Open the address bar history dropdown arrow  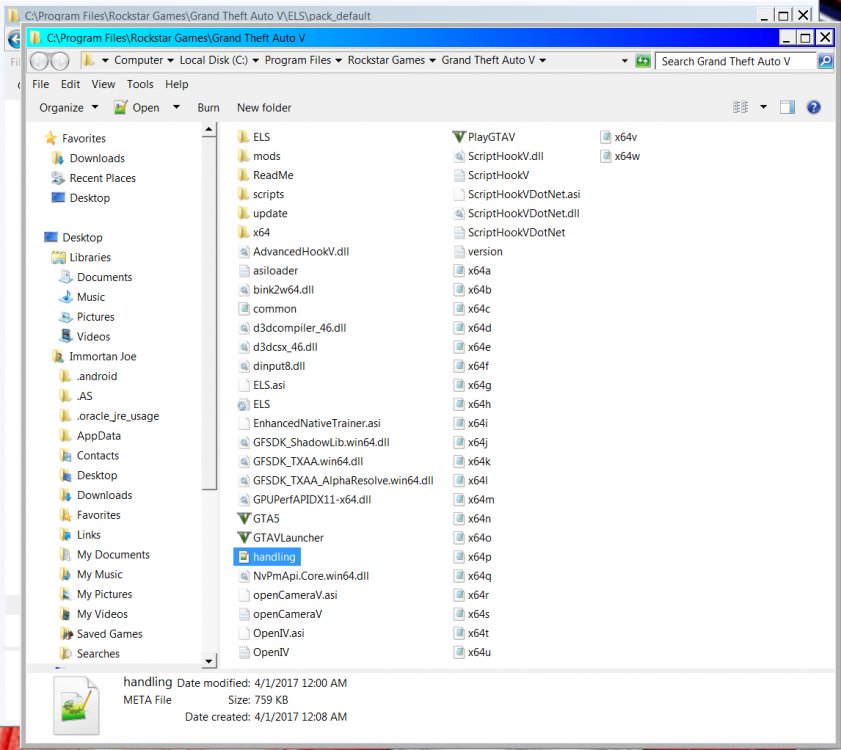pos(624,61)
